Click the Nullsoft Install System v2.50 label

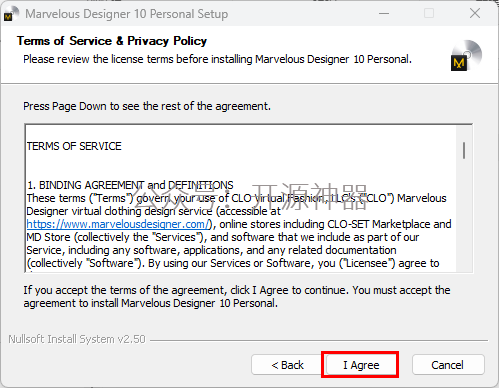coord(77,339)
